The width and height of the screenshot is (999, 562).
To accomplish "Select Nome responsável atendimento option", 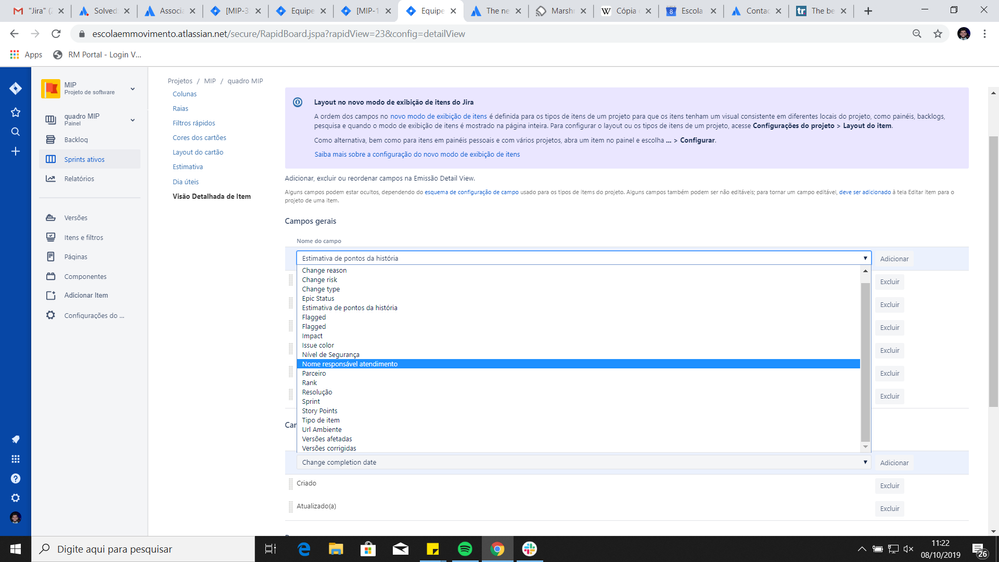I will click(x=579, y=364).
